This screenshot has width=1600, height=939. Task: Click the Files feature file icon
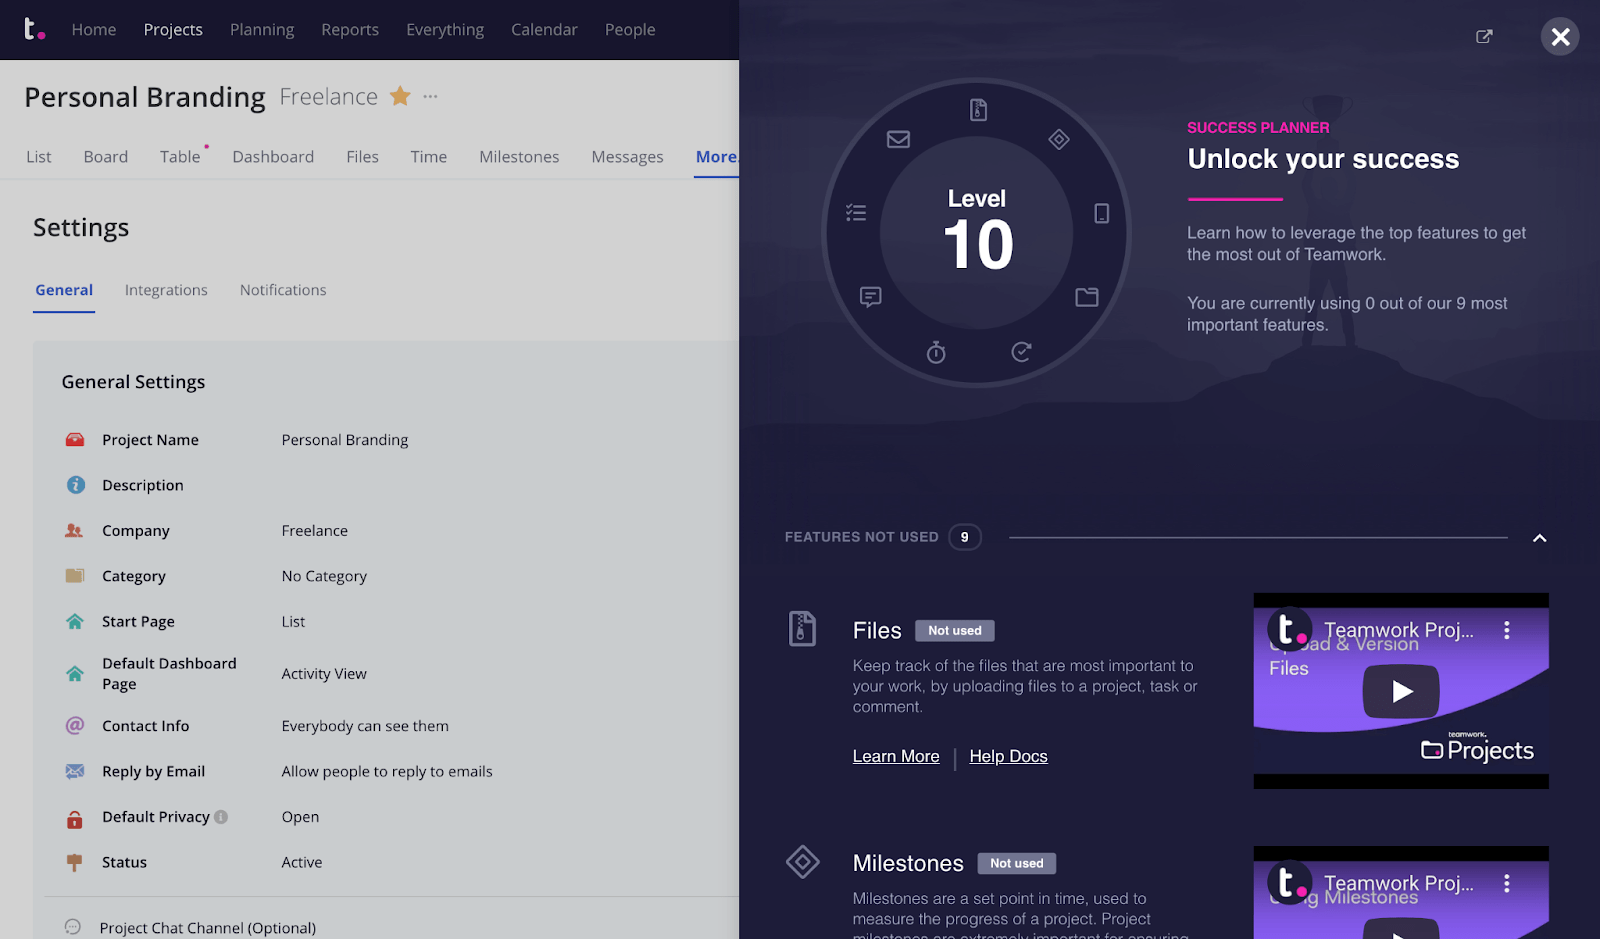[802, 629]
